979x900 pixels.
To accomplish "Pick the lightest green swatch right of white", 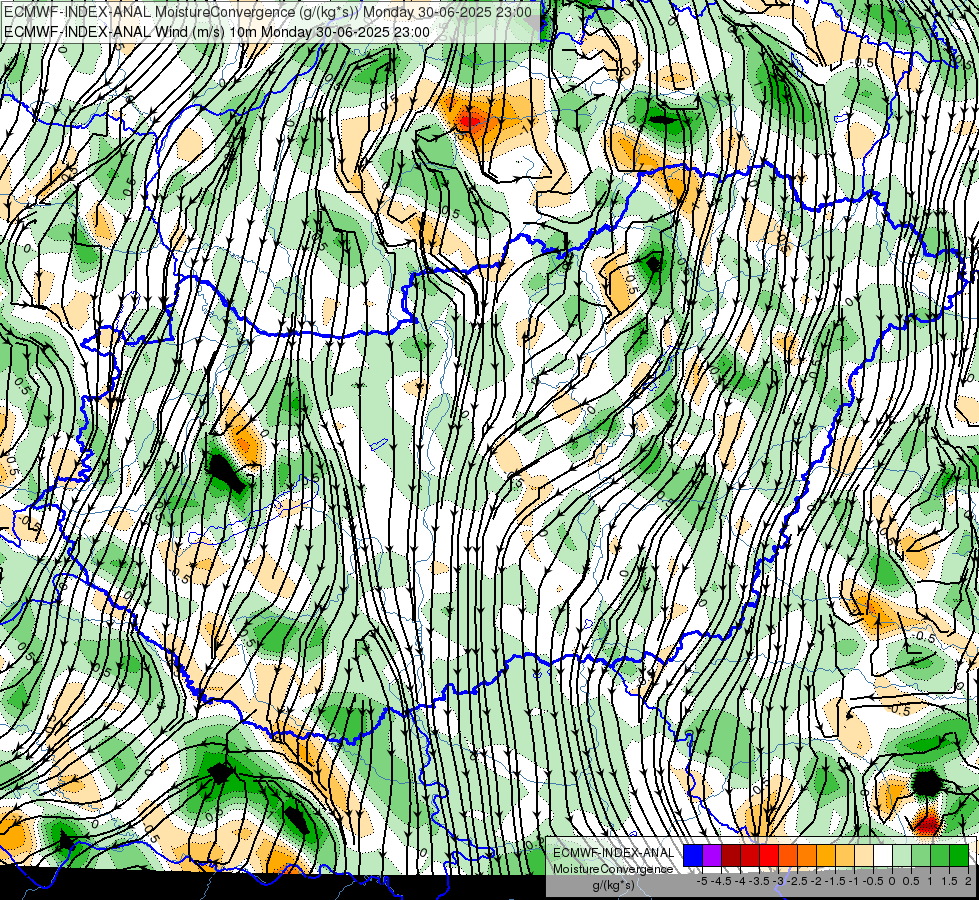I will [x=902, y=856].
